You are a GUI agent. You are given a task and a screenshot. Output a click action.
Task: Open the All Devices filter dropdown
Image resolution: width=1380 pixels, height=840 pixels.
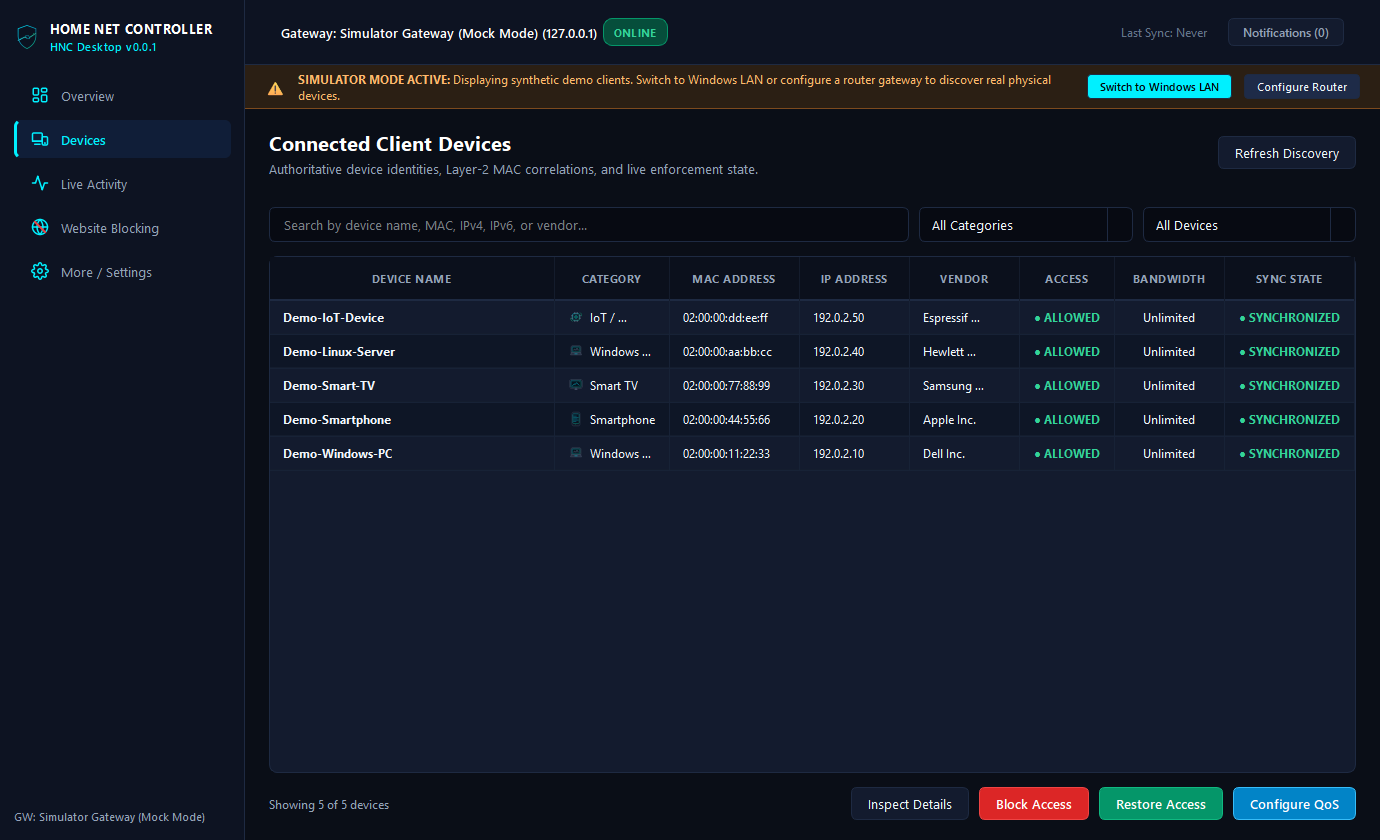click(1249, 225)
